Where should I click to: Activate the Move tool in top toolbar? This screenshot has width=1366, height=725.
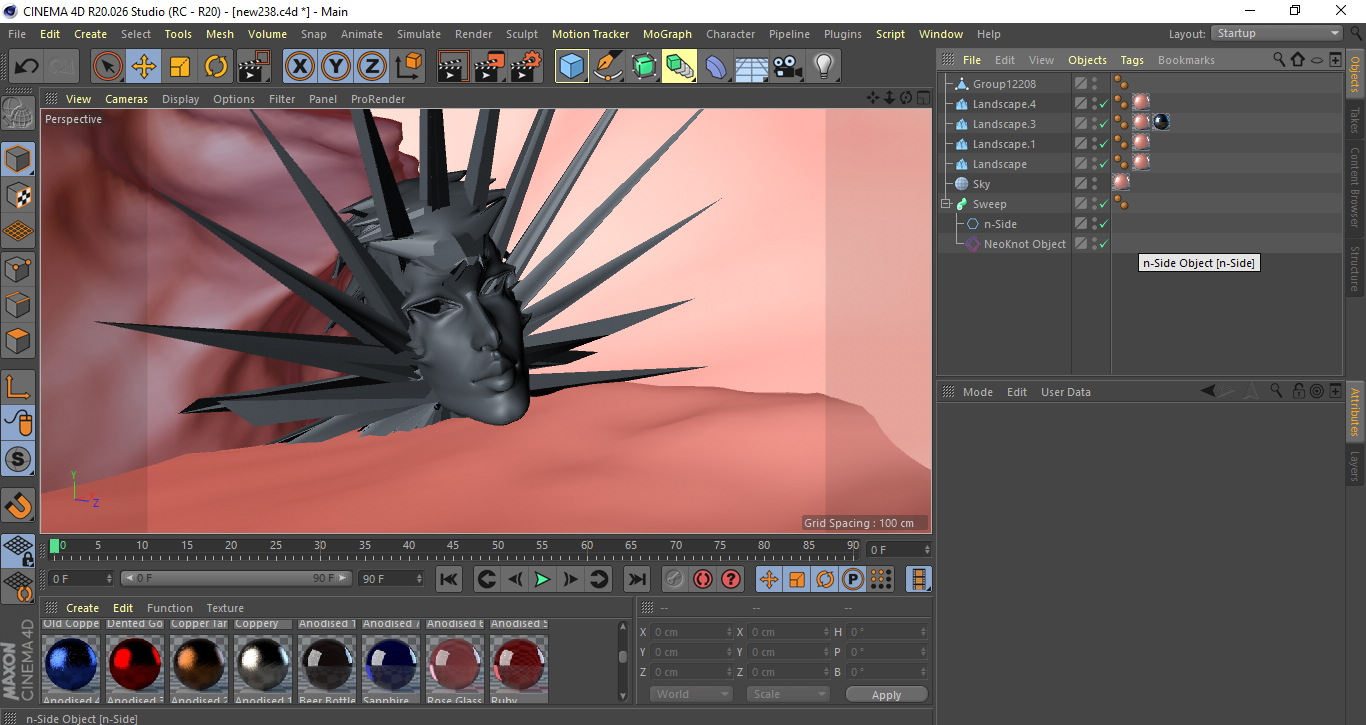click(144, 67)
